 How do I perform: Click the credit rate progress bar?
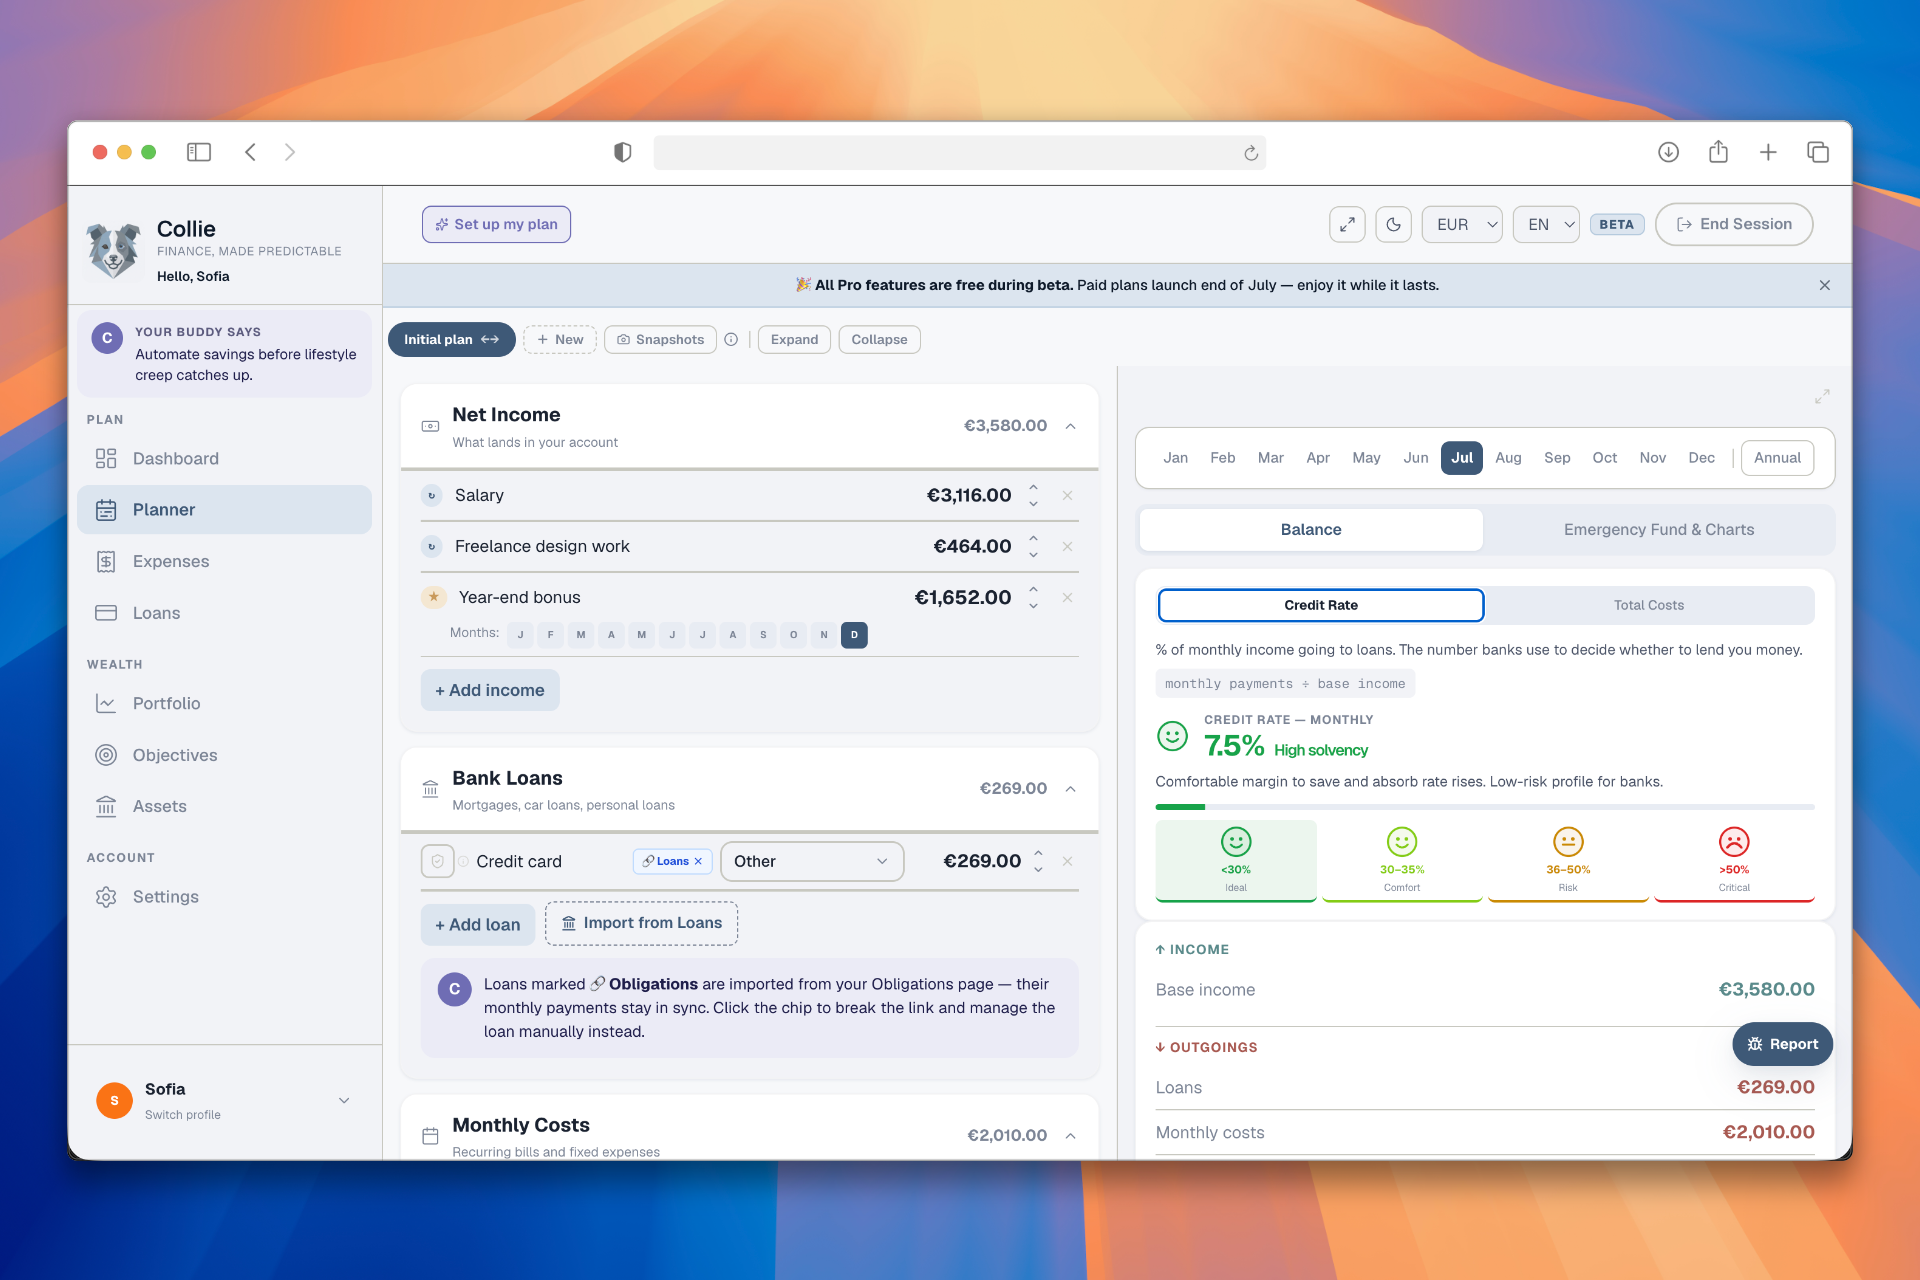[1484, 807]
